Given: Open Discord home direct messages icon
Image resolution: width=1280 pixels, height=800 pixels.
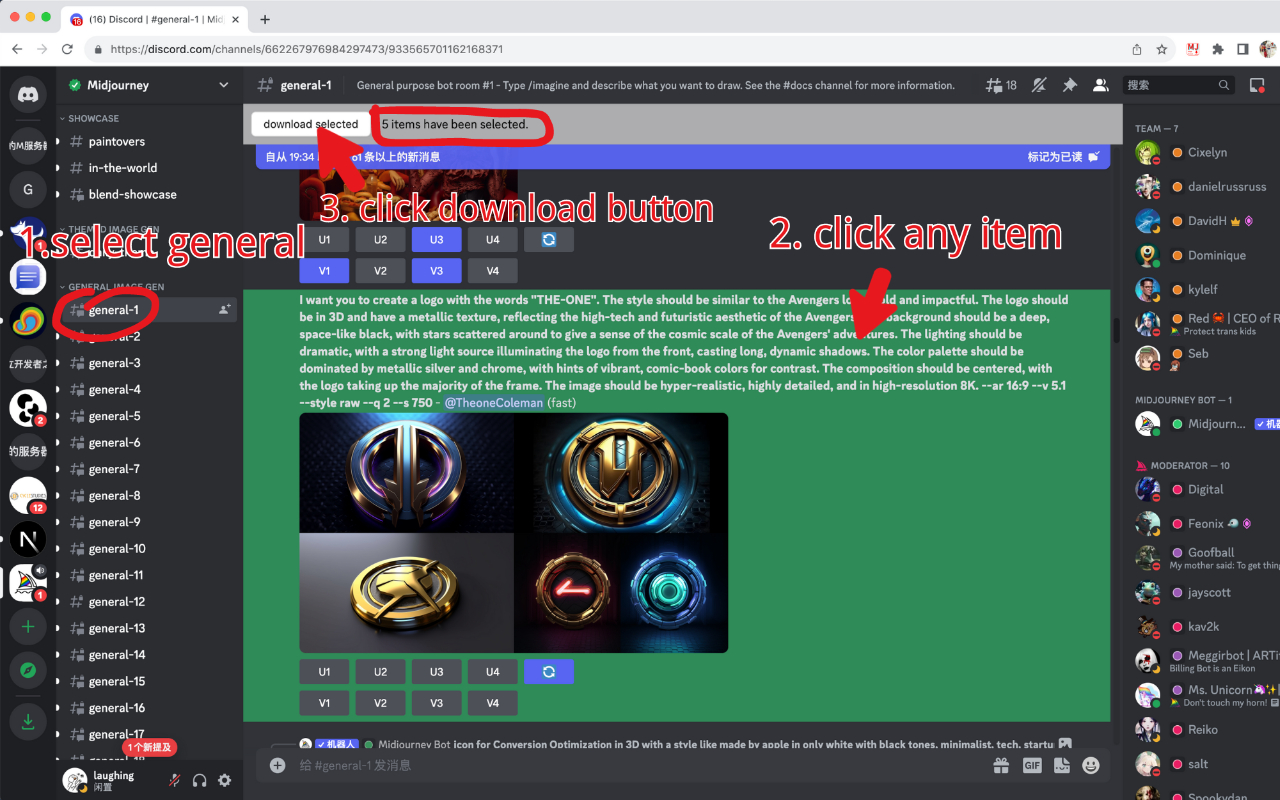Looking at the screenshot, I should coord(28,94).
